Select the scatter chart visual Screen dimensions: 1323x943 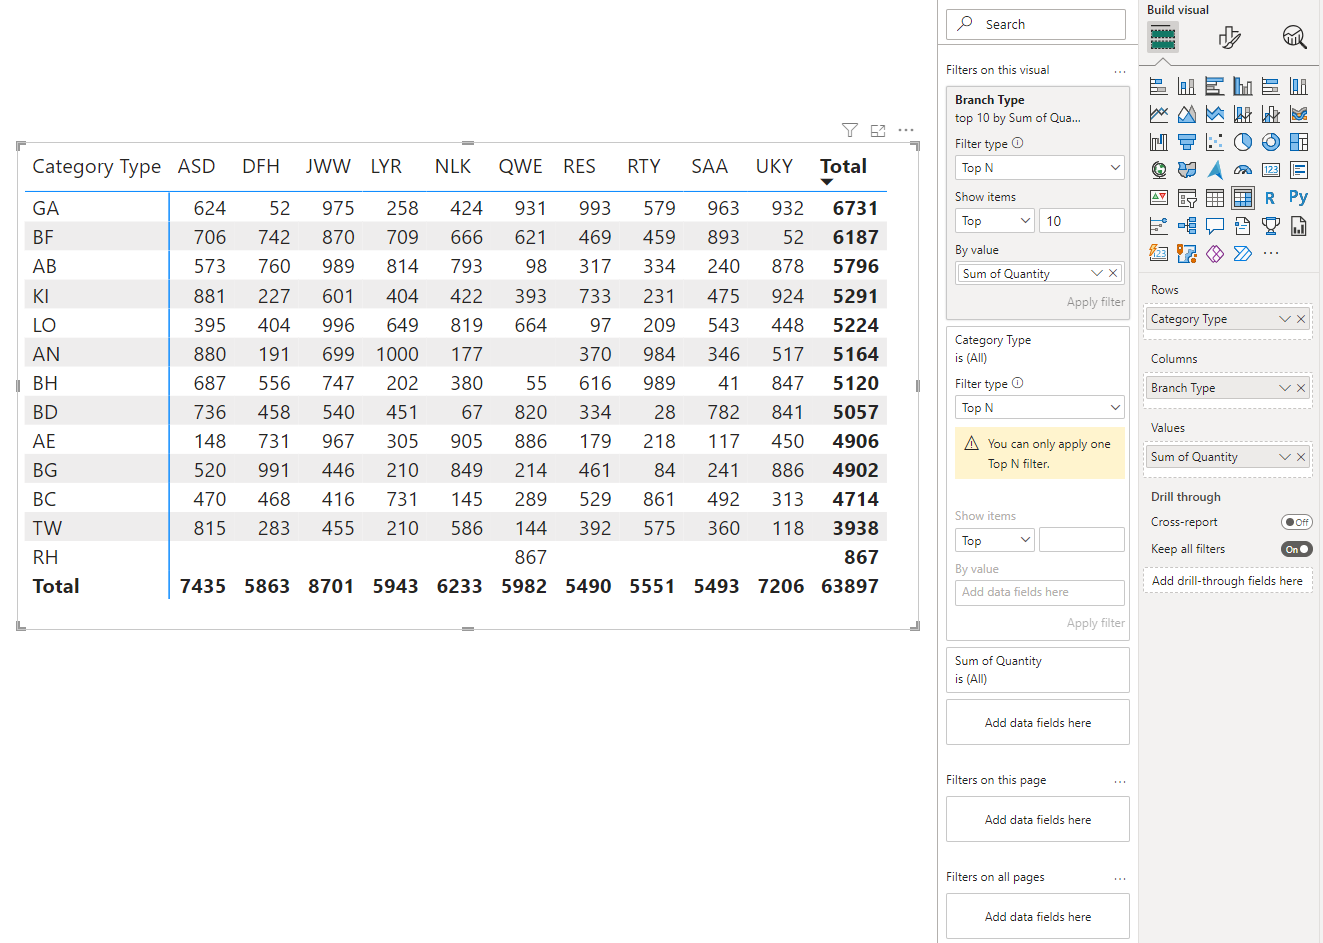pyautogui.click(x=1215, y=142)
